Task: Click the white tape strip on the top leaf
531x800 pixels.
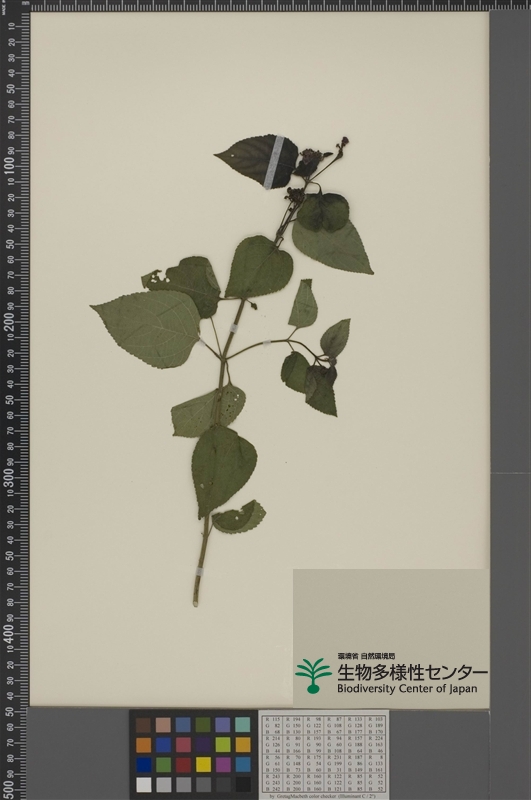Action: tap(274, 162)
